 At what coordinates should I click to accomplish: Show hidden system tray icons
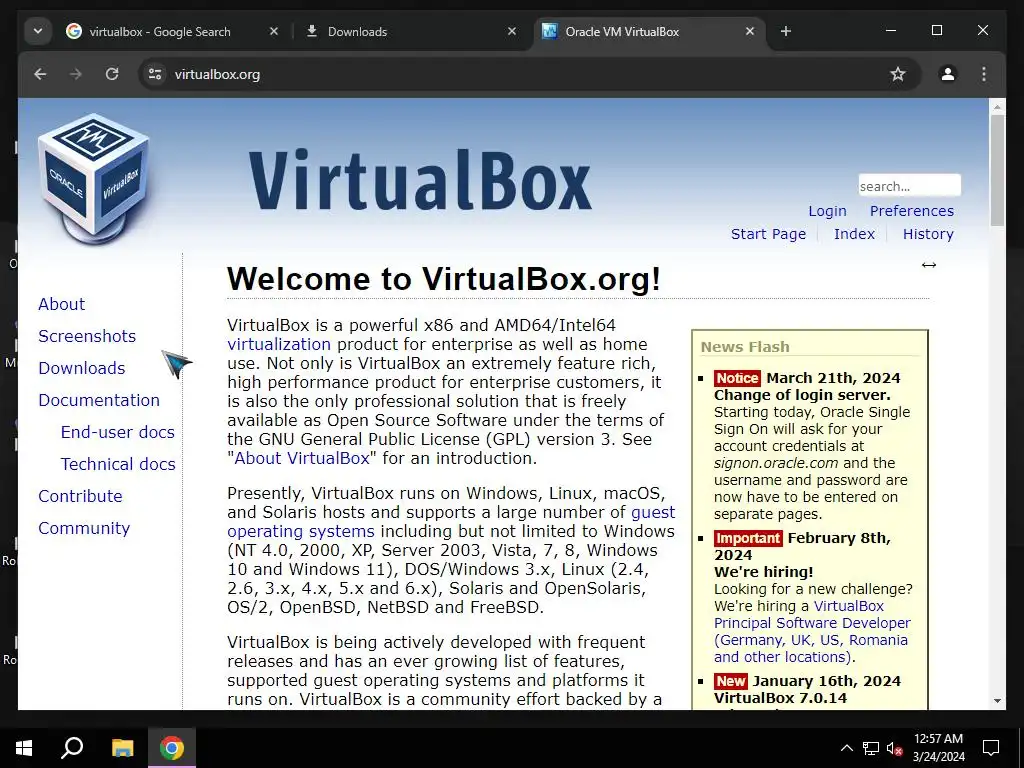point(846,748)
